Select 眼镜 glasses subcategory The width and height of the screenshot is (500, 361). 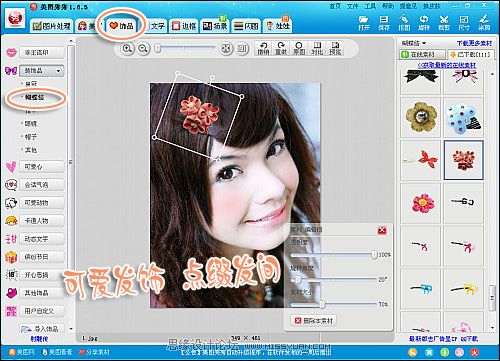point(31,124)
